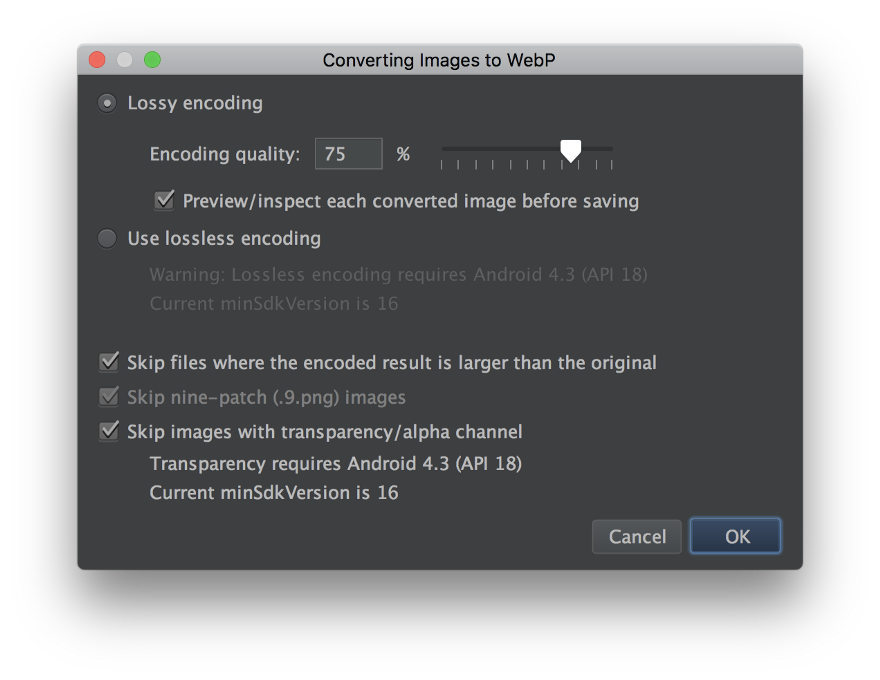This screenshot has width=880, height=680.
Task: Close the dialog with the red button
Action: click(97, 59)
